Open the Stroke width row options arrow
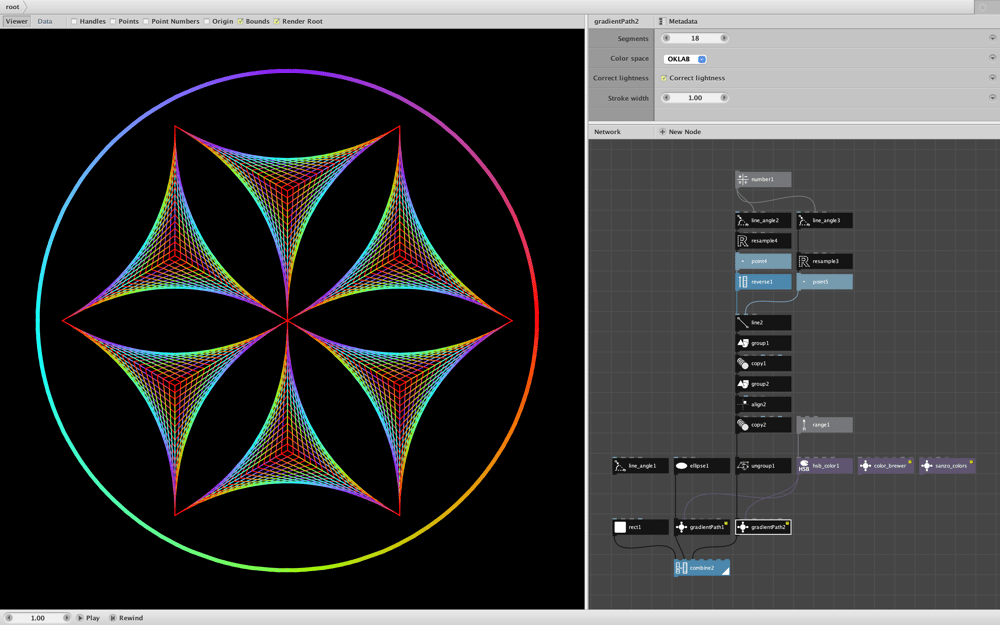Image resolution: width=1000 pixels, height=625 pixels. point(992,98)
